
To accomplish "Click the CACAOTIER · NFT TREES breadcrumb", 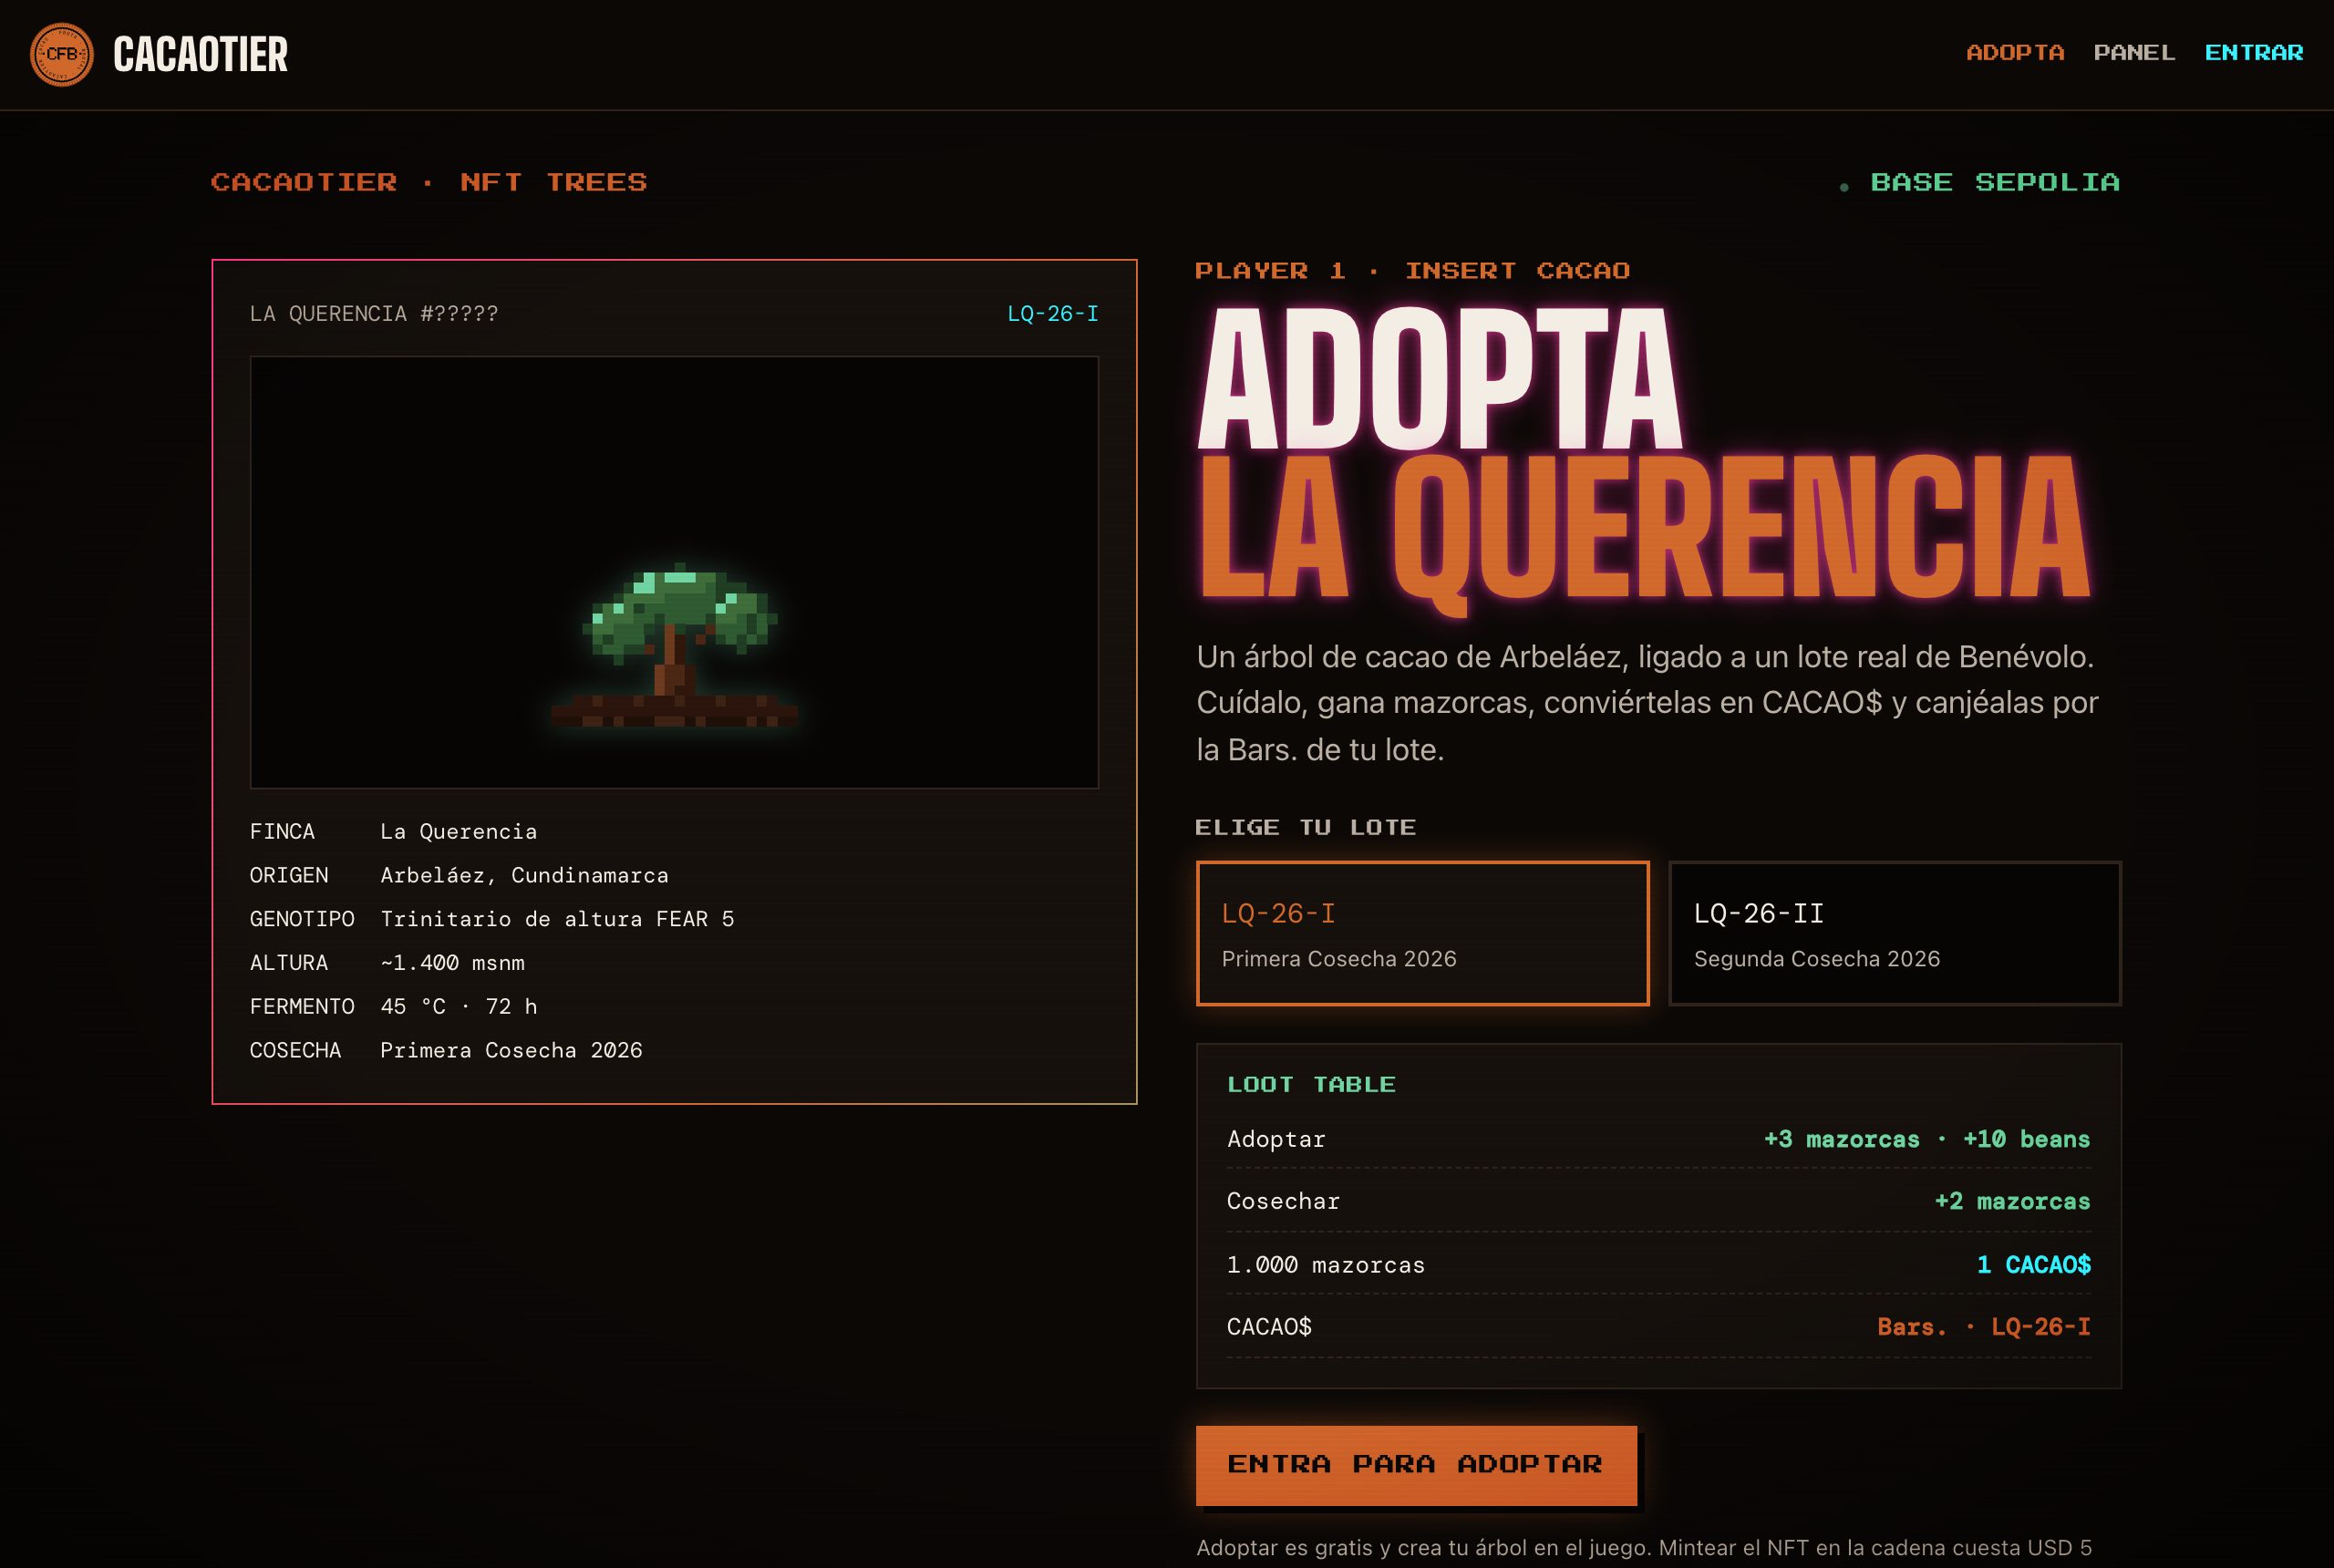I will pos(429,183).
